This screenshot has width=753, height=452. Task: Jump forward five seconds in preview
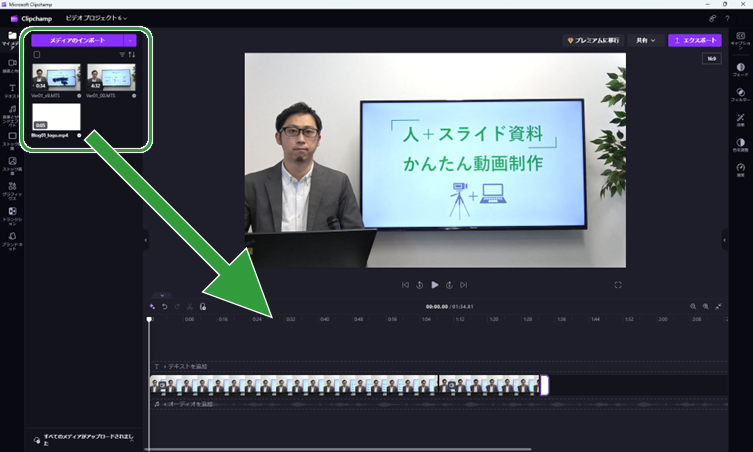tap(449, 285)
